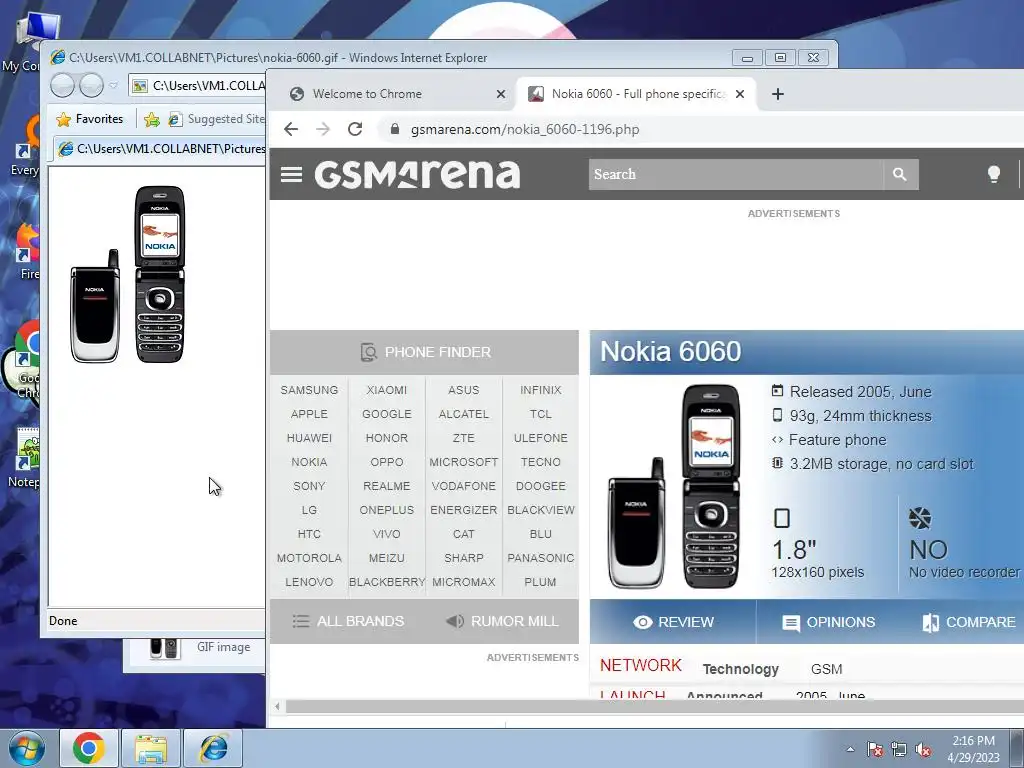Click the Internet Explorer forward button
The width and height of the screenshot is (1024, 768).
click(x=91, y=85)
